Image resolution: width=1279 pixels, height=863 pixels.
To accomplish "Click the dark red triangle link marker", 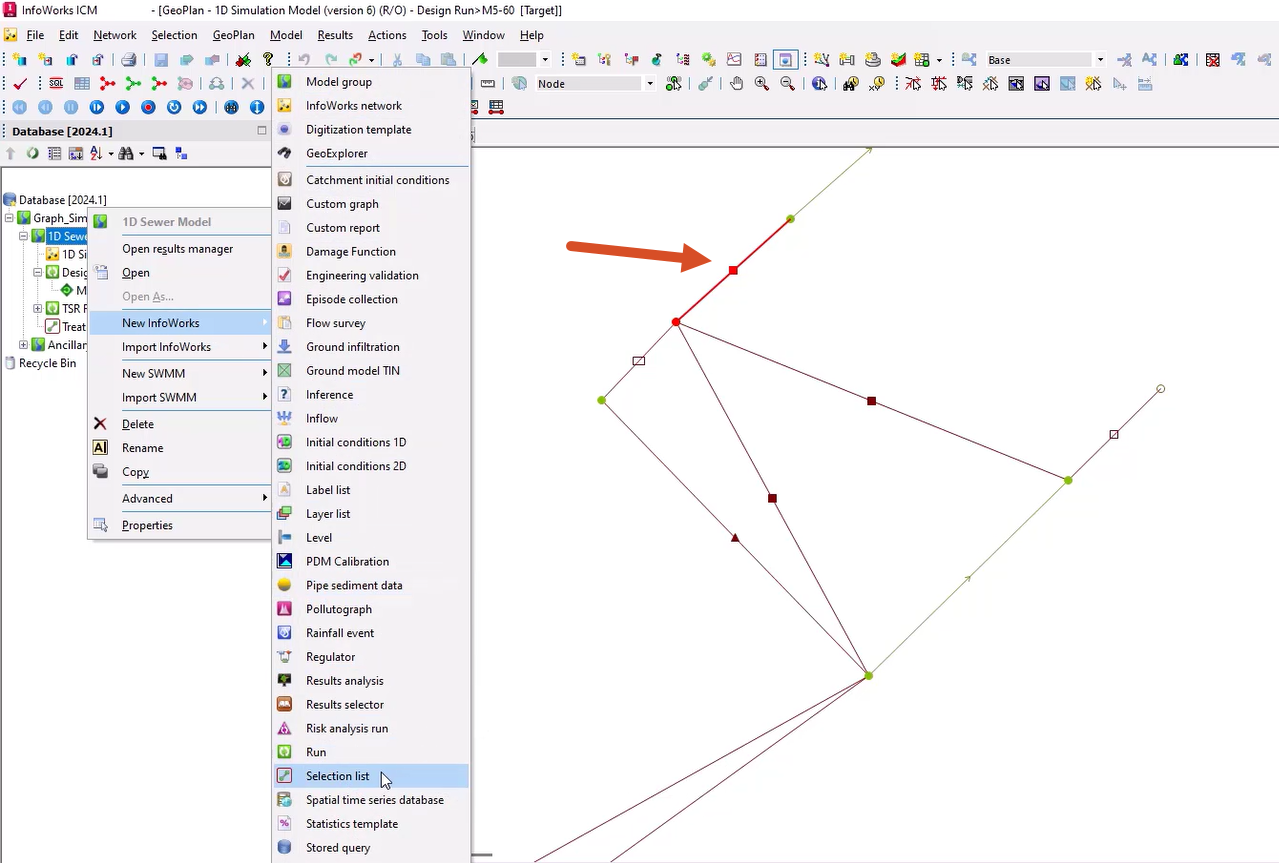I will 735,538.
